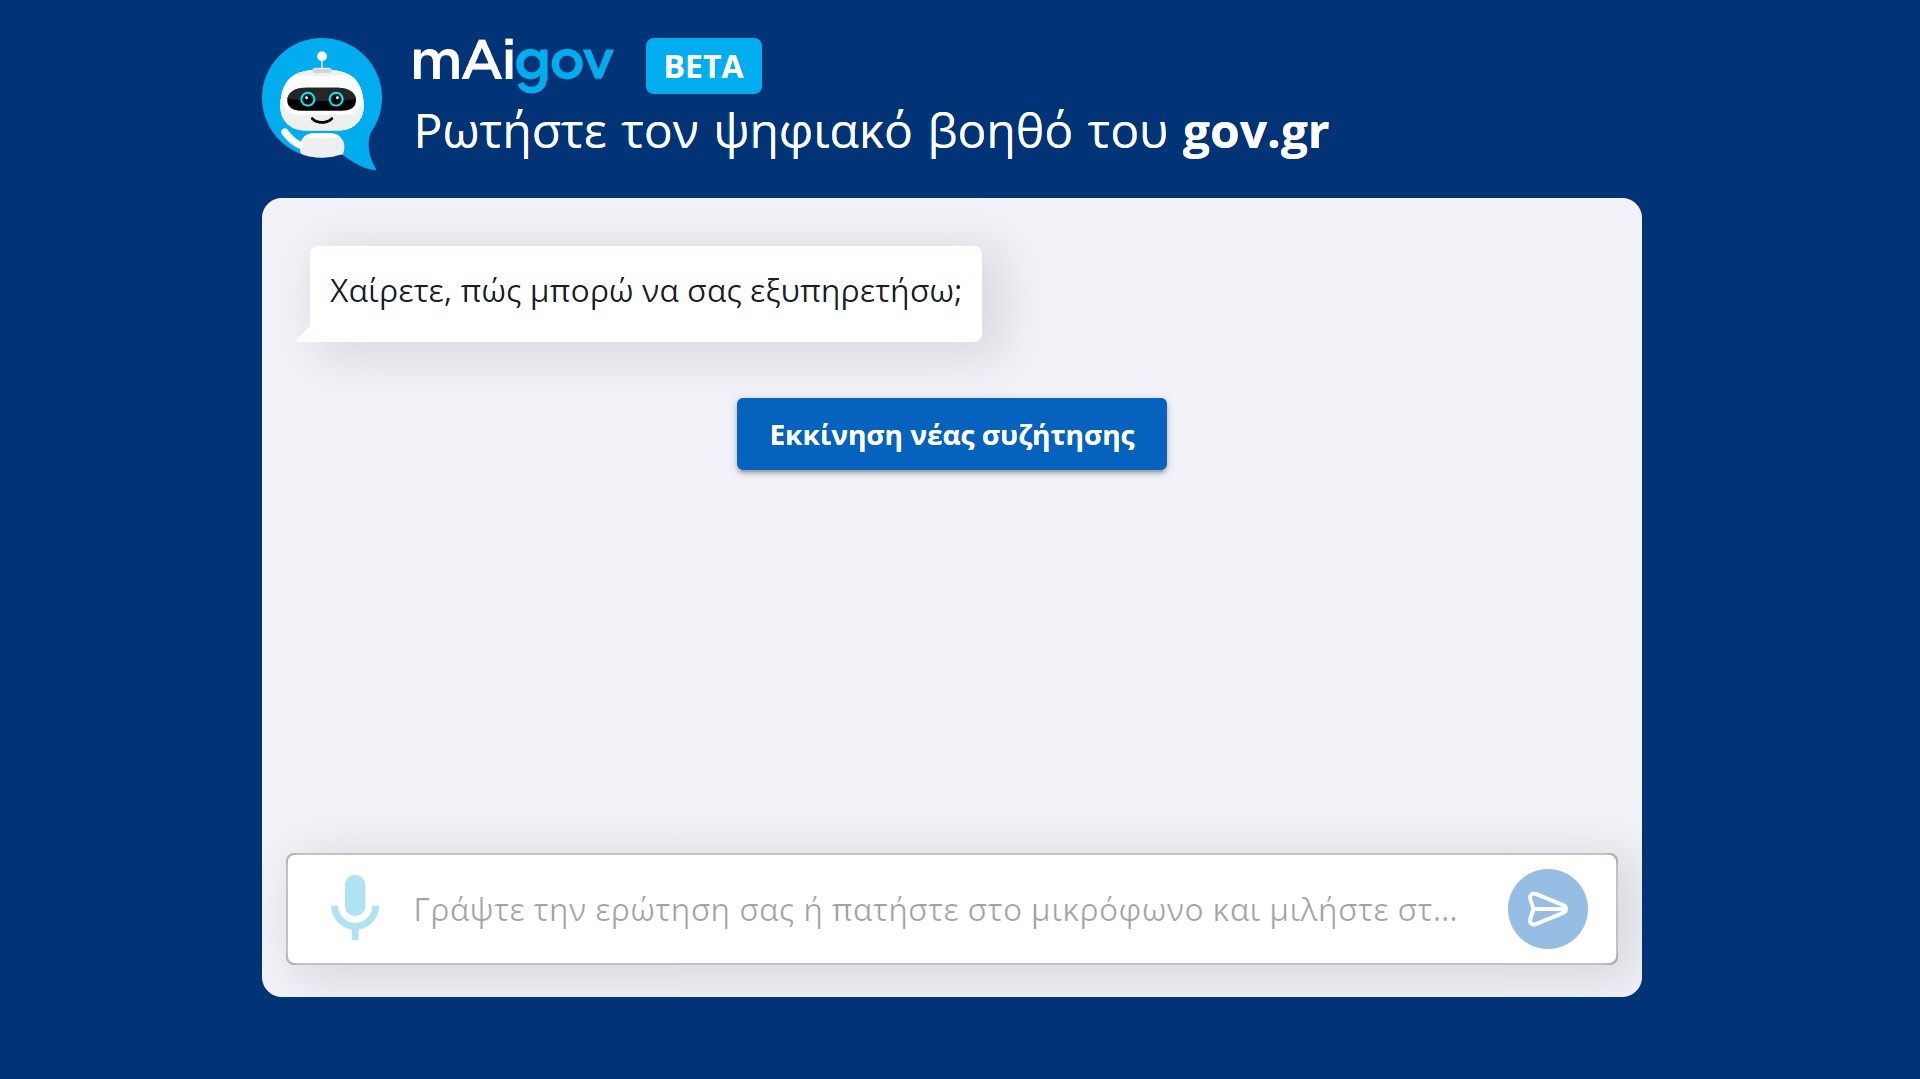Submit a question using the send icon

[x=1546, y=907]
